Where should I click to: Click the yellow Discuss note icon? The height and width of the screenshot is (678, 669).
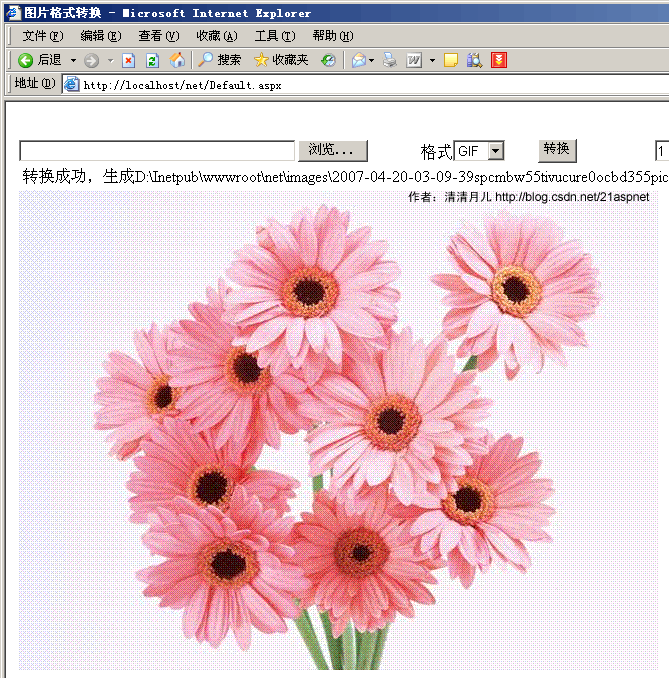(451, 60)
